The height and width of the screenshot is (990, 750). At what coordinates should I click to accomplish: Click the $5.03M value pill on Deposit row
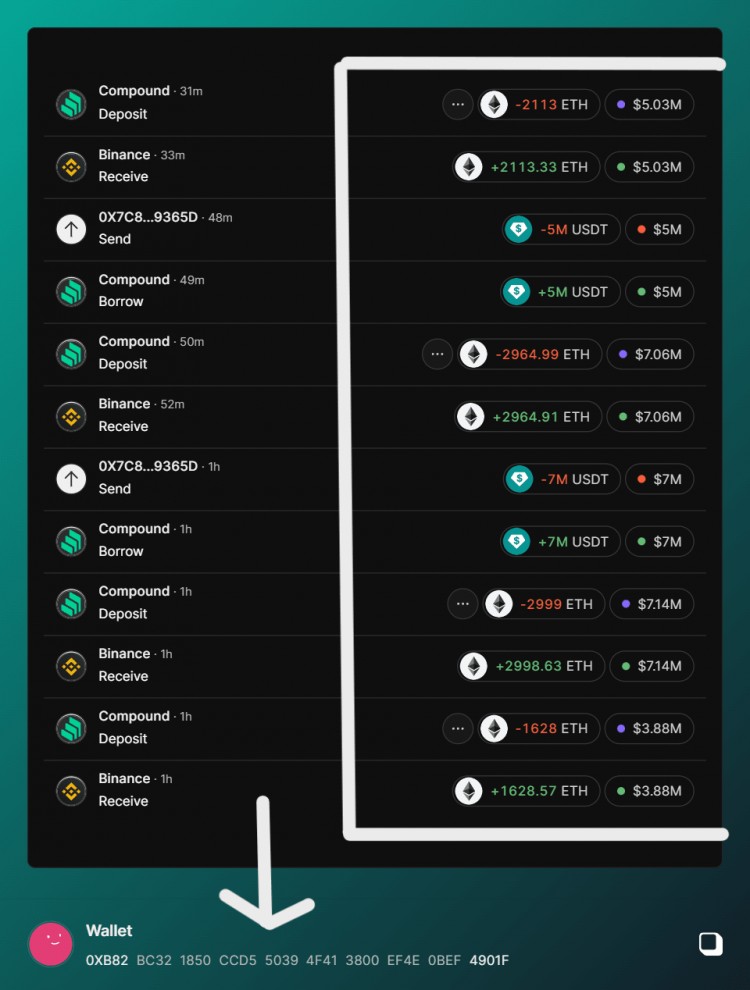[650, 104]
